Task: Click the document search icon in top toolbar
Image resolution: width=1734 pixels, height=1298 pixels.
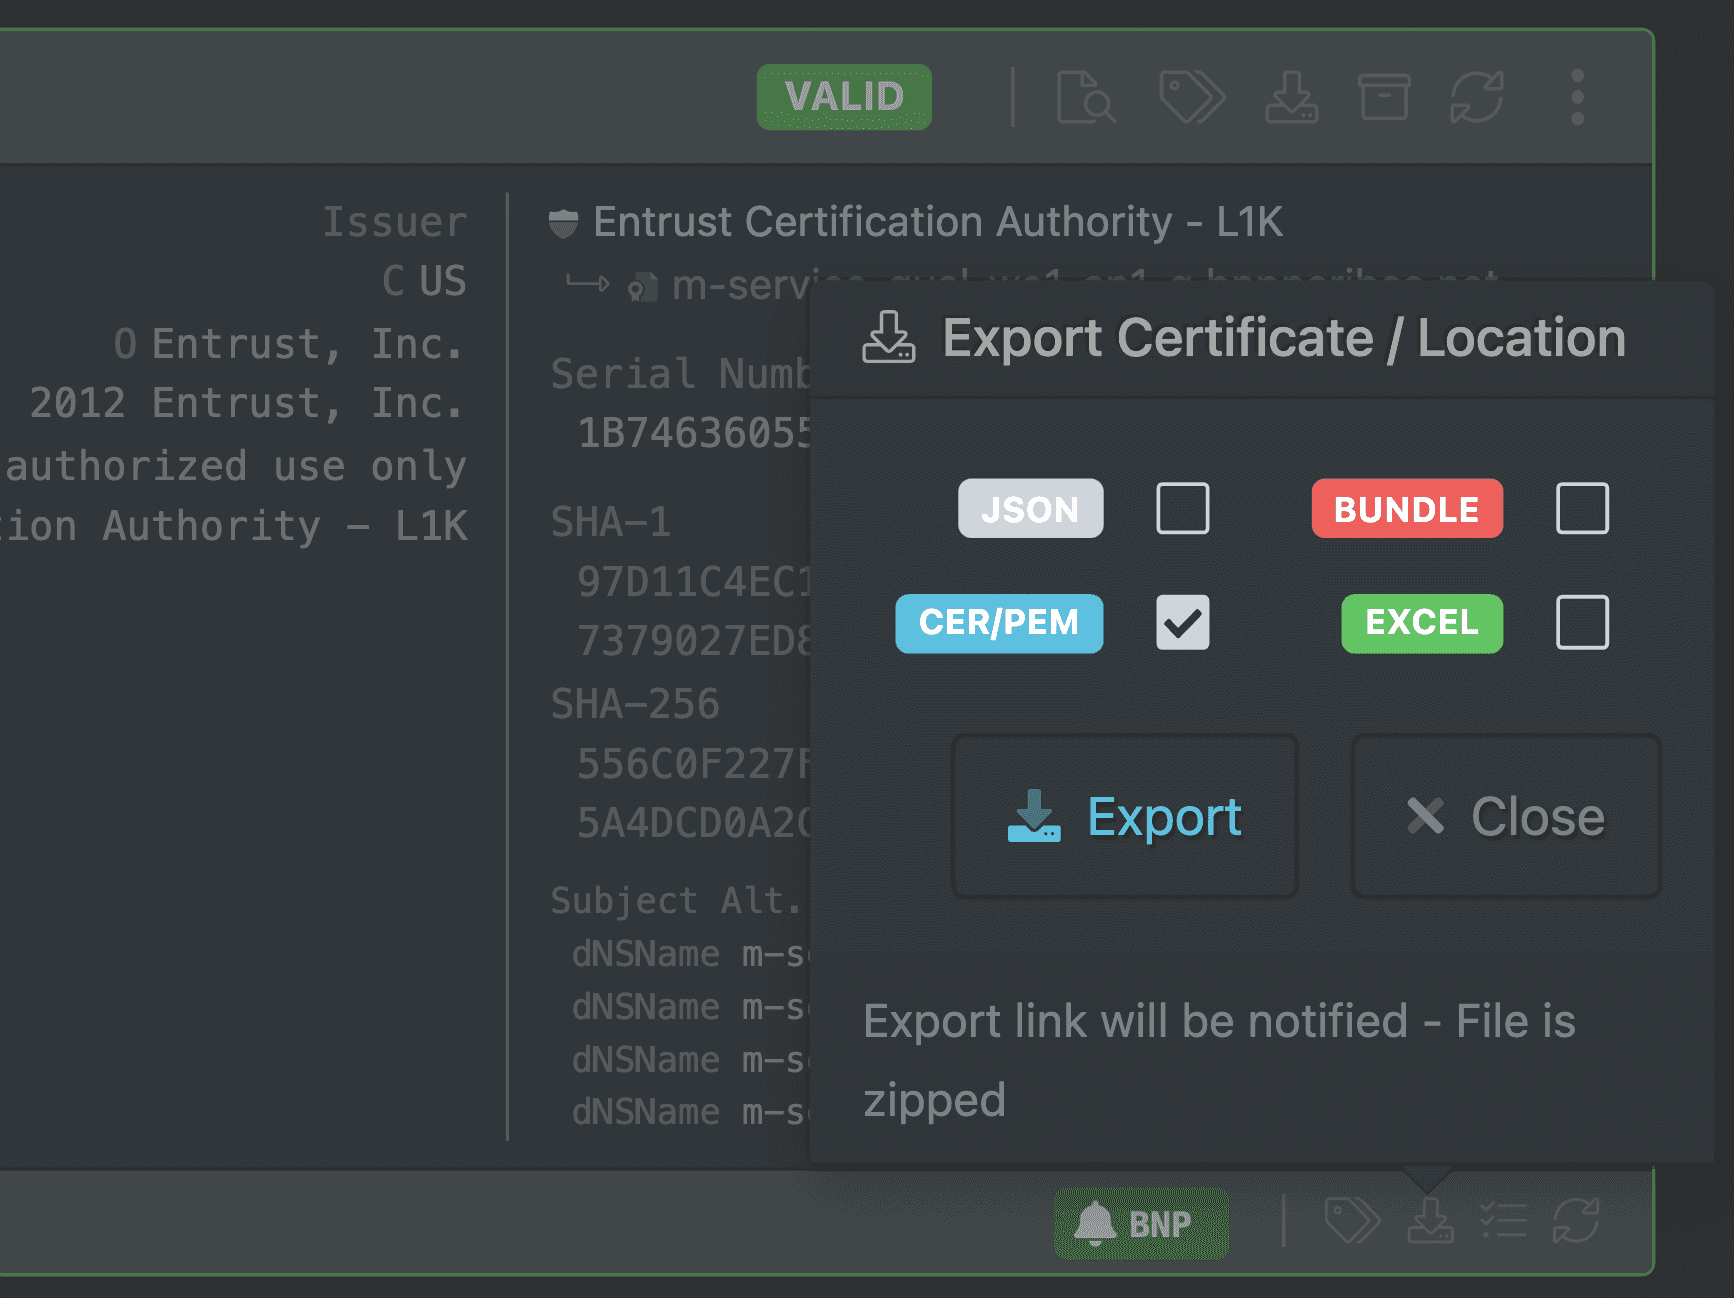Action: click(x=1085, y=97)
